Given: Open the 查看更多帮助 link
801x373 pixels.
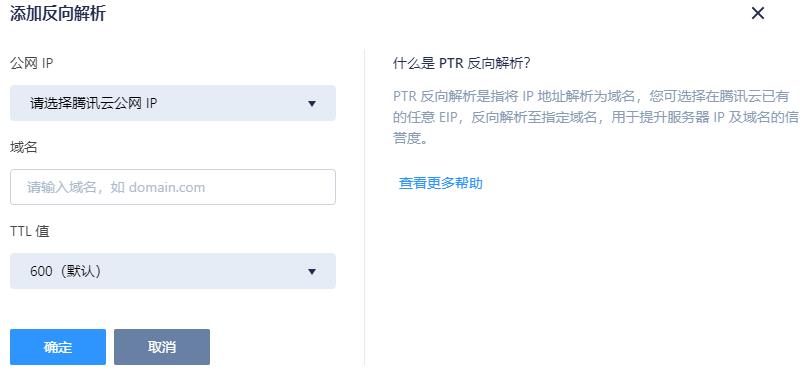Looking at the screenshot, I should pos(440,183).
